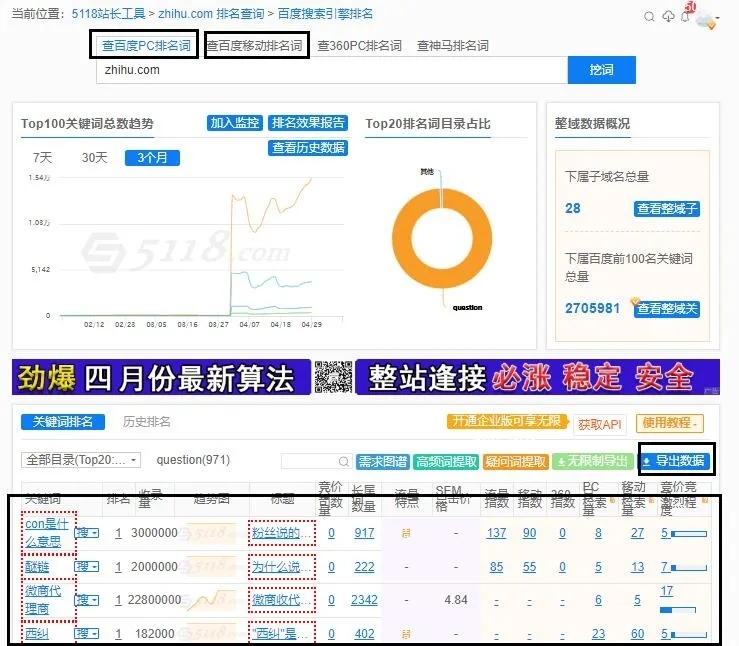Switch to 查百度PC排名词 tab

[146, 45]
